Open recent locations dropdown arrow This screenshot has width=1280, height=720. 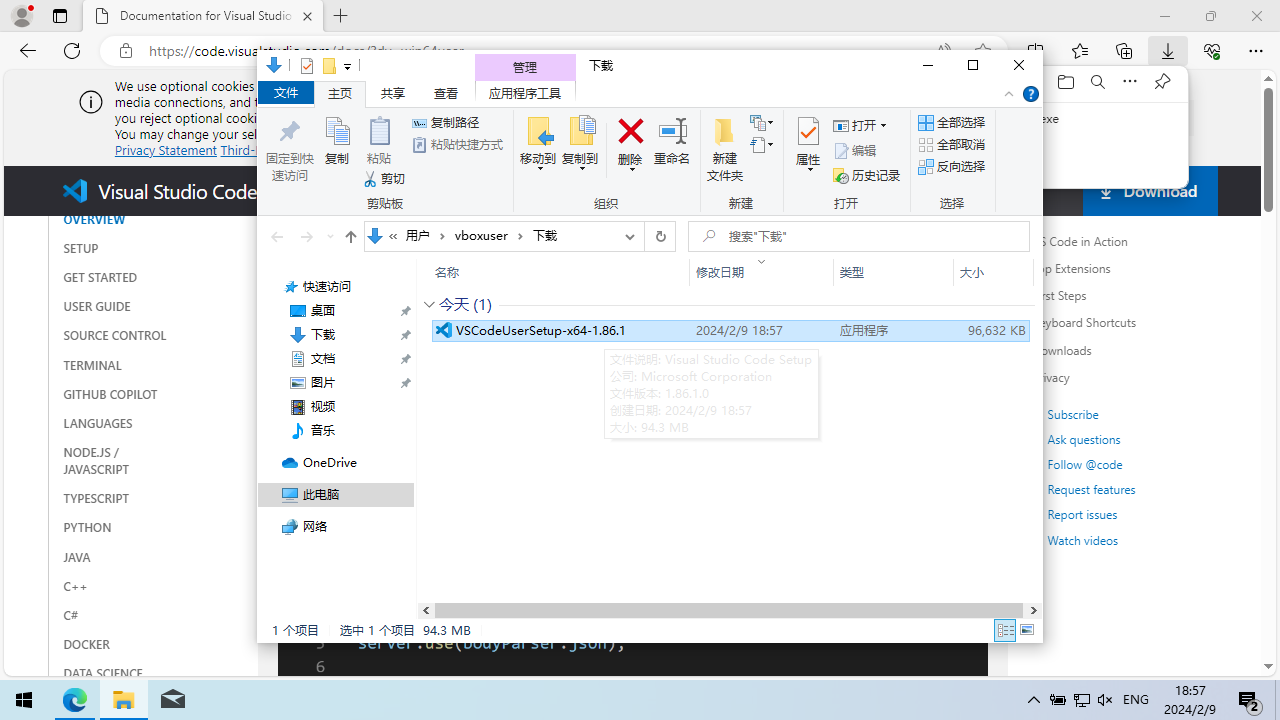coord(328,237)
